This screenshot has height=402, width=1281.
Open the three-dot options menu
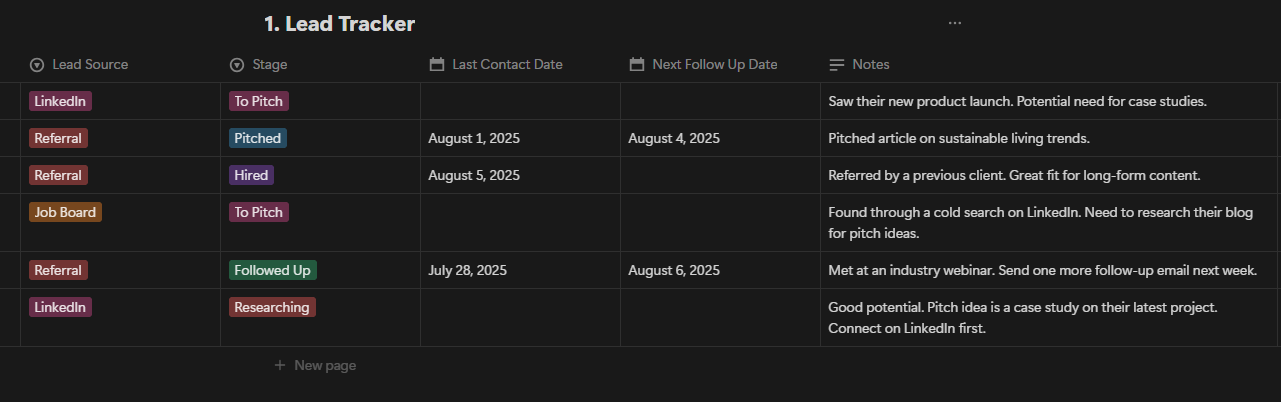click(955, 23)
